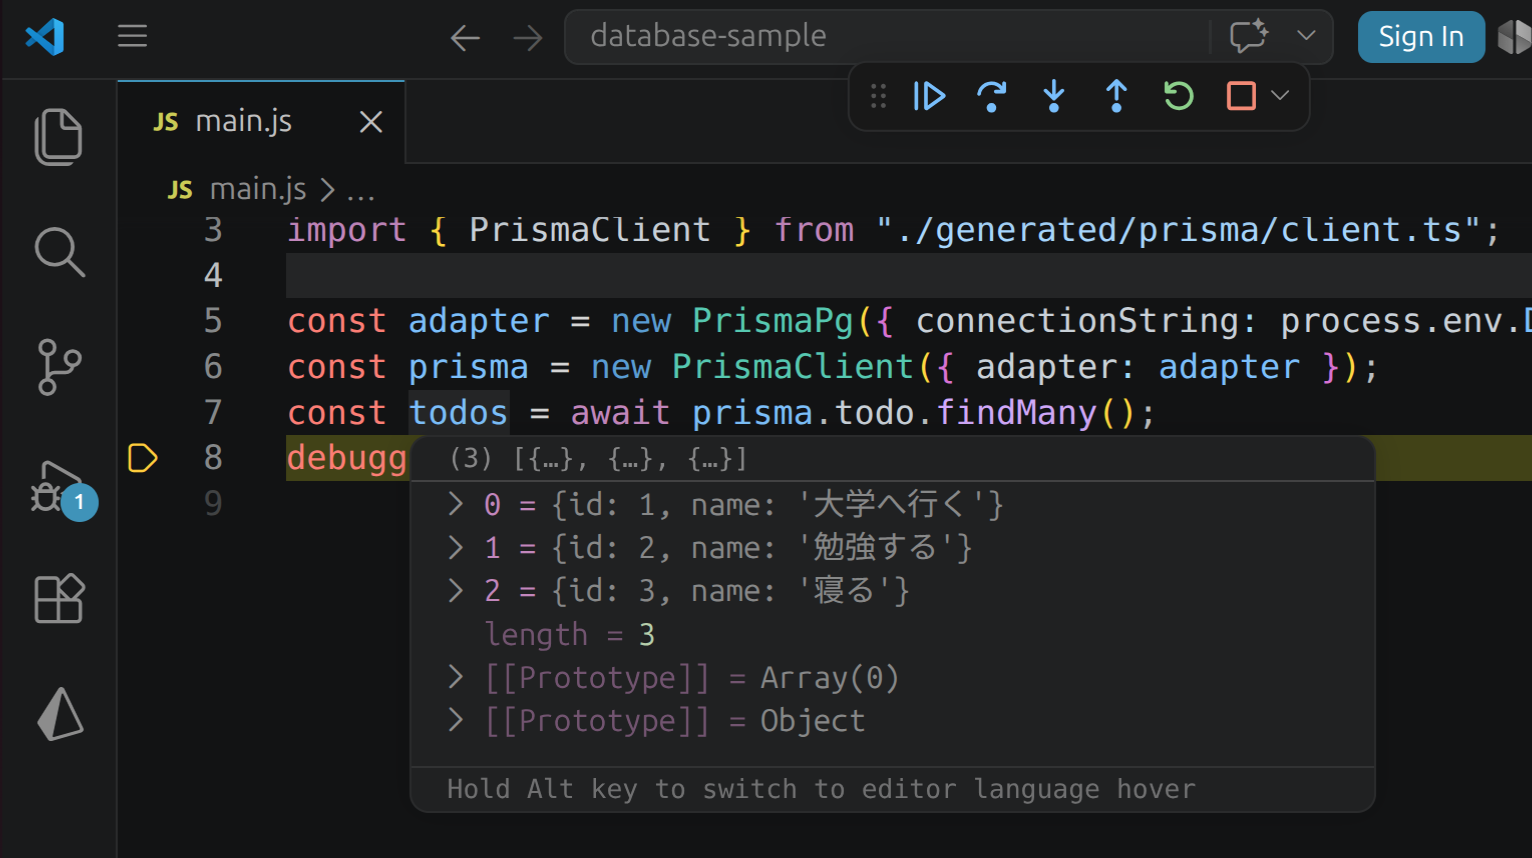Expand item 0 with id 1
The height and width of the screenshot is (858, 1532).
tap(456, 504)
